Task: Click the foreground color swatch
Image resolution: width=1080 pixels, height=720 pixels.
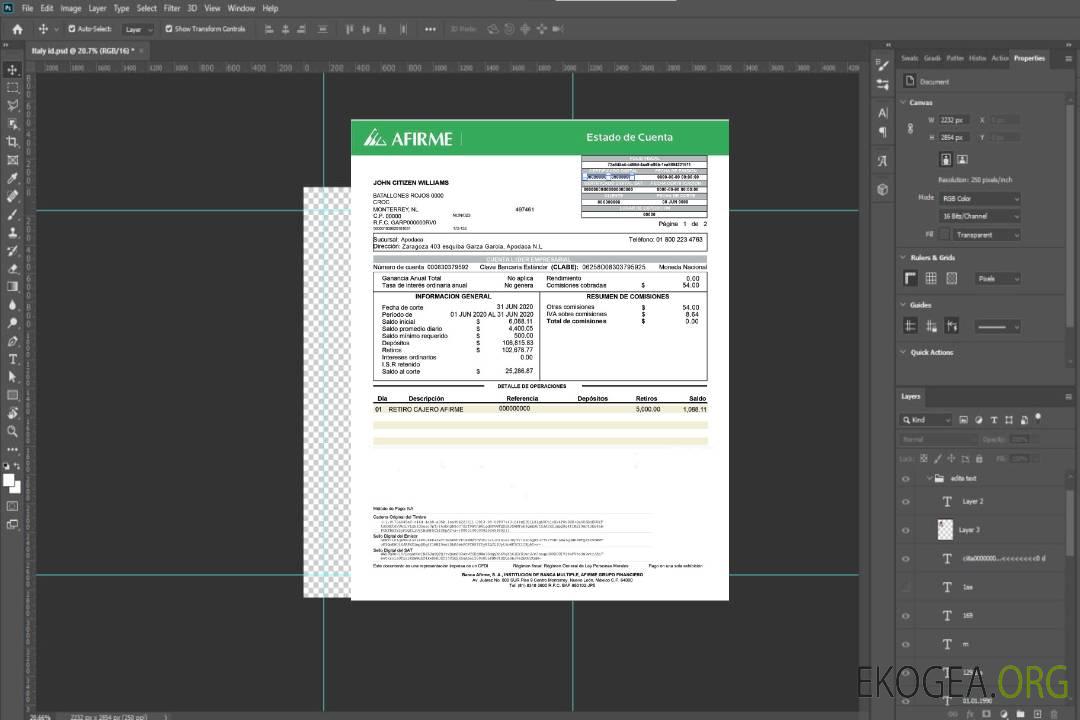Action: pos(9,480)
